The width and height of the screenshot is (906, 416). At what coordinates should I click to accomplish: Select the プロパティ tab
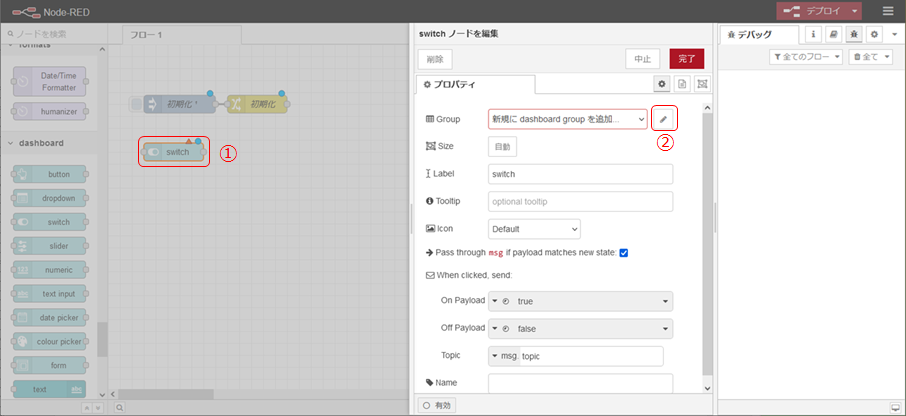[475, 85]
